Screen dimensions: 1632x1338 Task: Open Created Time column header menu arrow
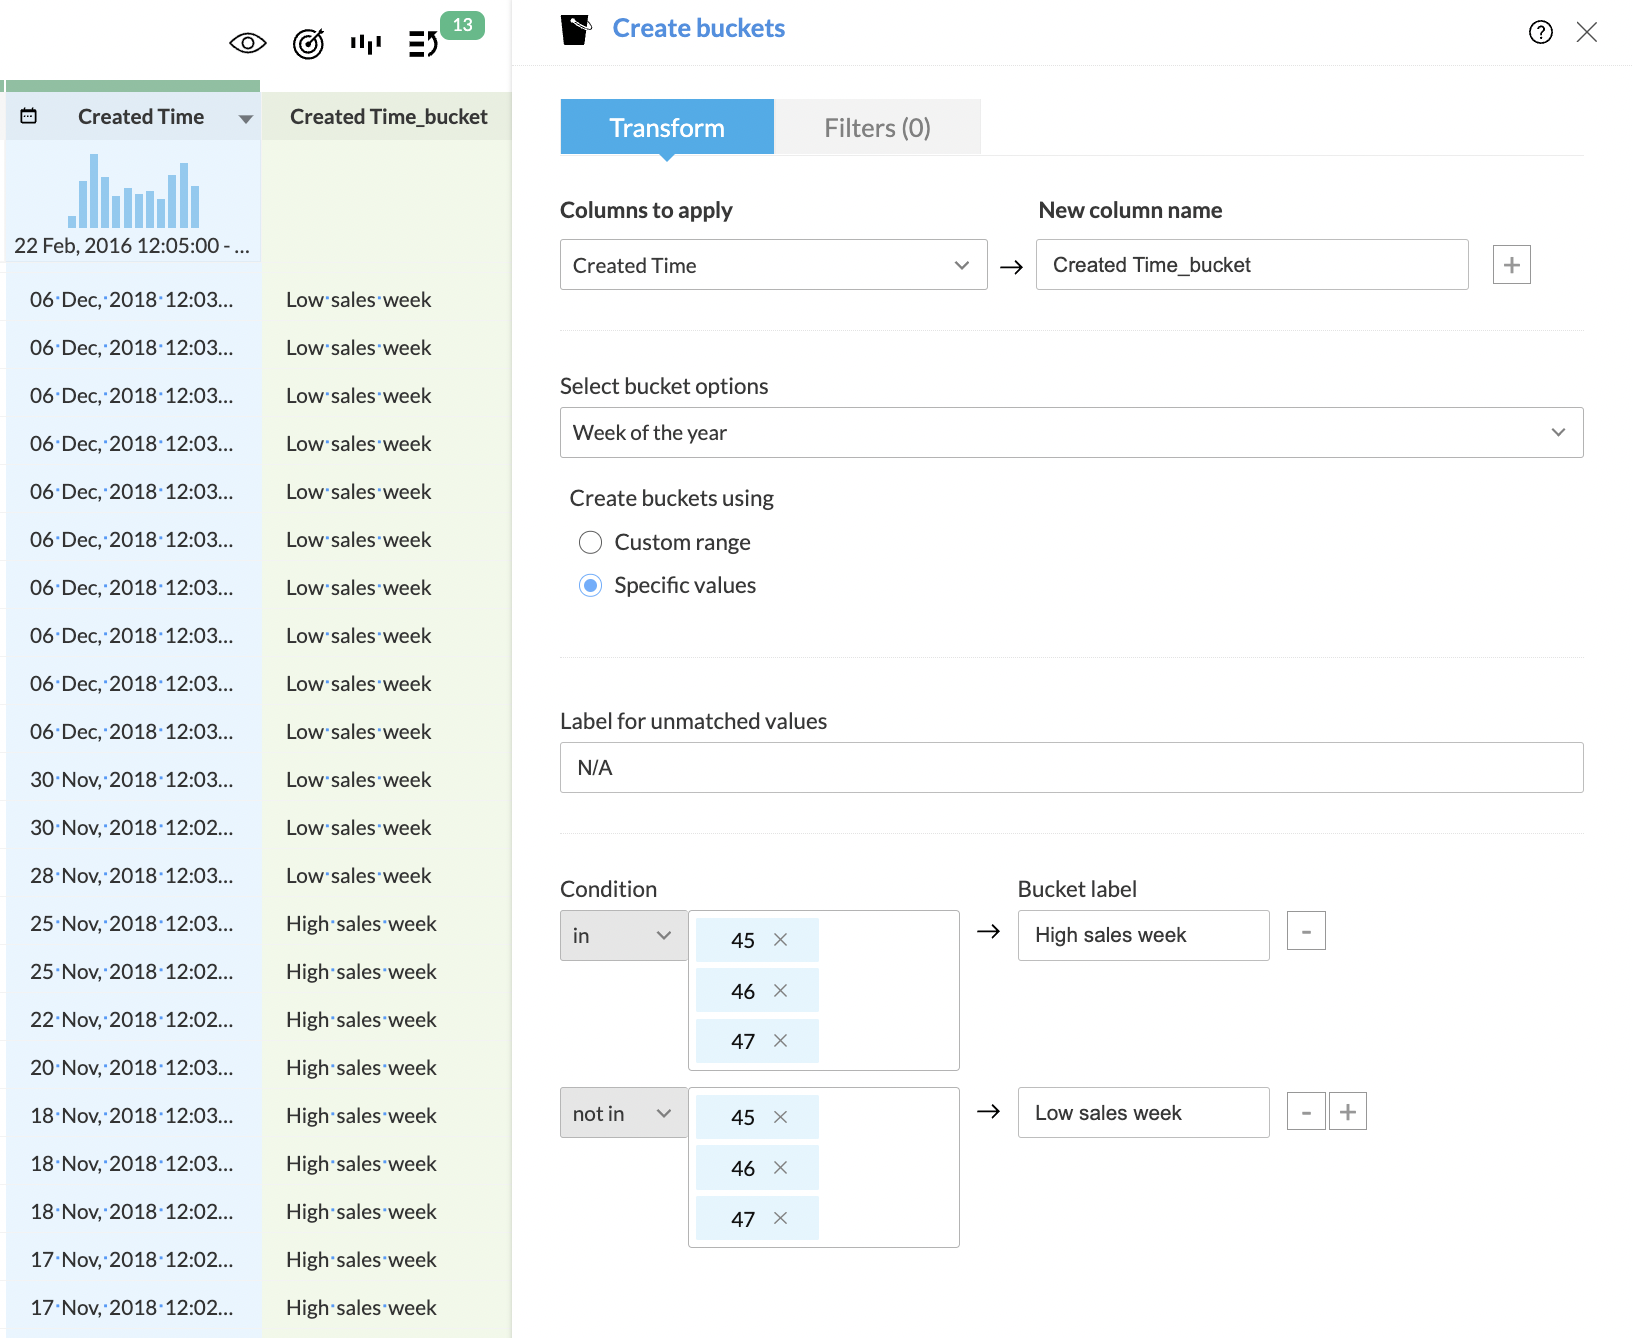[x=245, y=119]
